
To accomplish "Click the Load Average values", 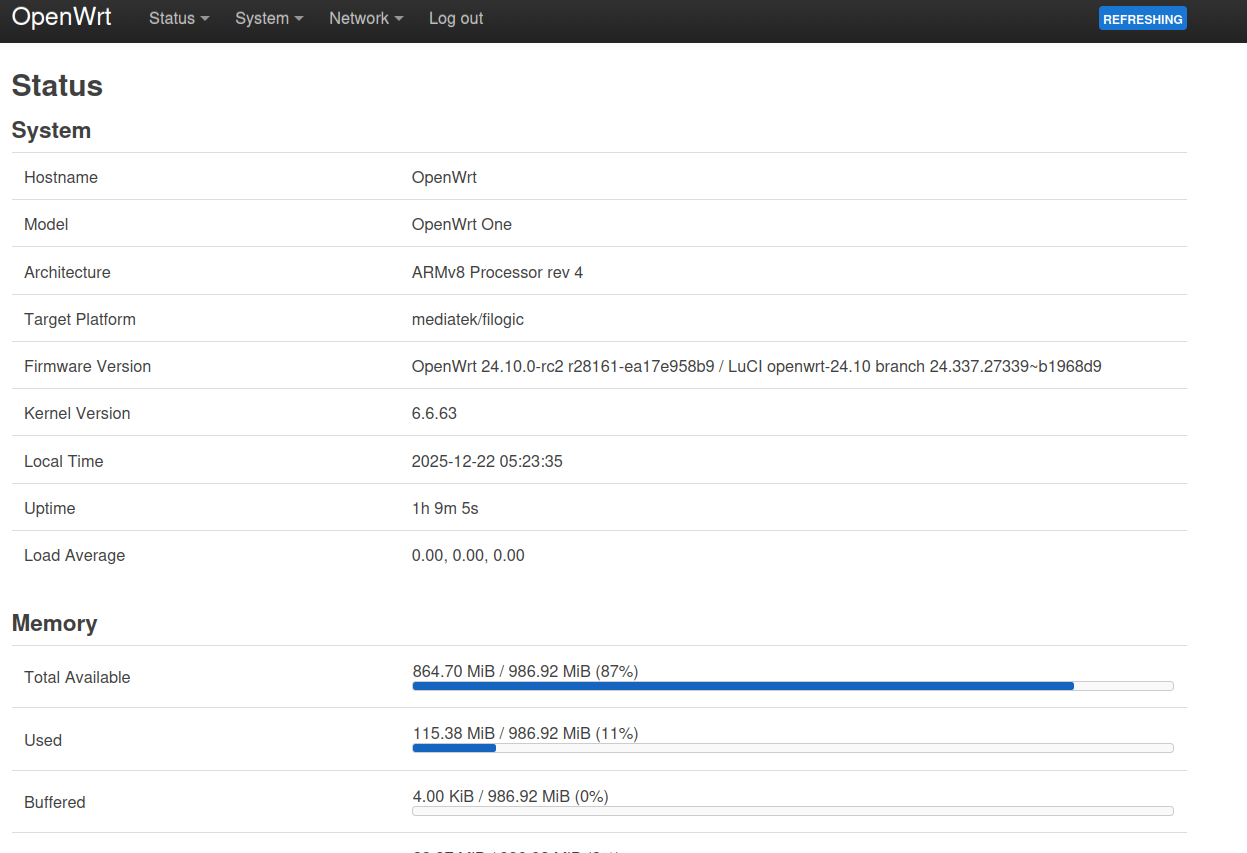I will (468, 556).
